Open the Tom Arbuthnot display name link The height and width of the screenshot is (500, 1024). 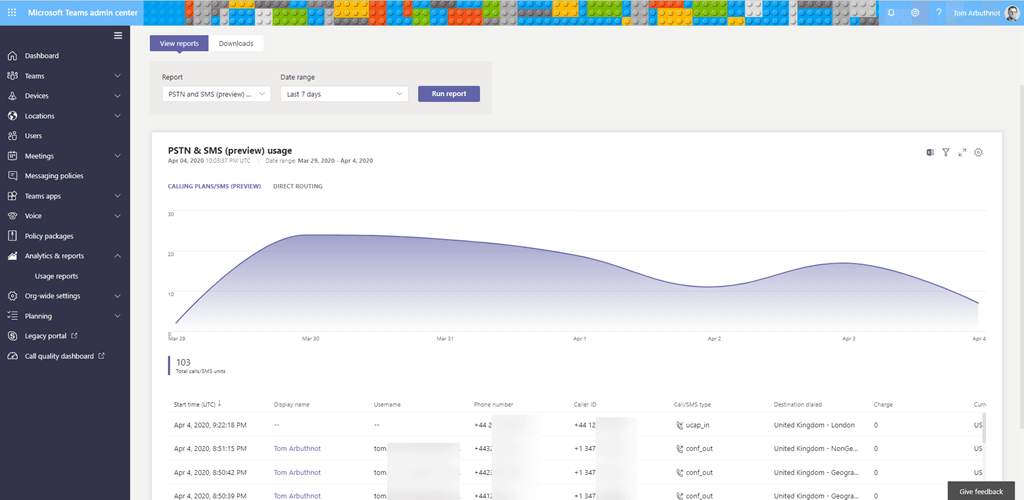coord(299,449)
